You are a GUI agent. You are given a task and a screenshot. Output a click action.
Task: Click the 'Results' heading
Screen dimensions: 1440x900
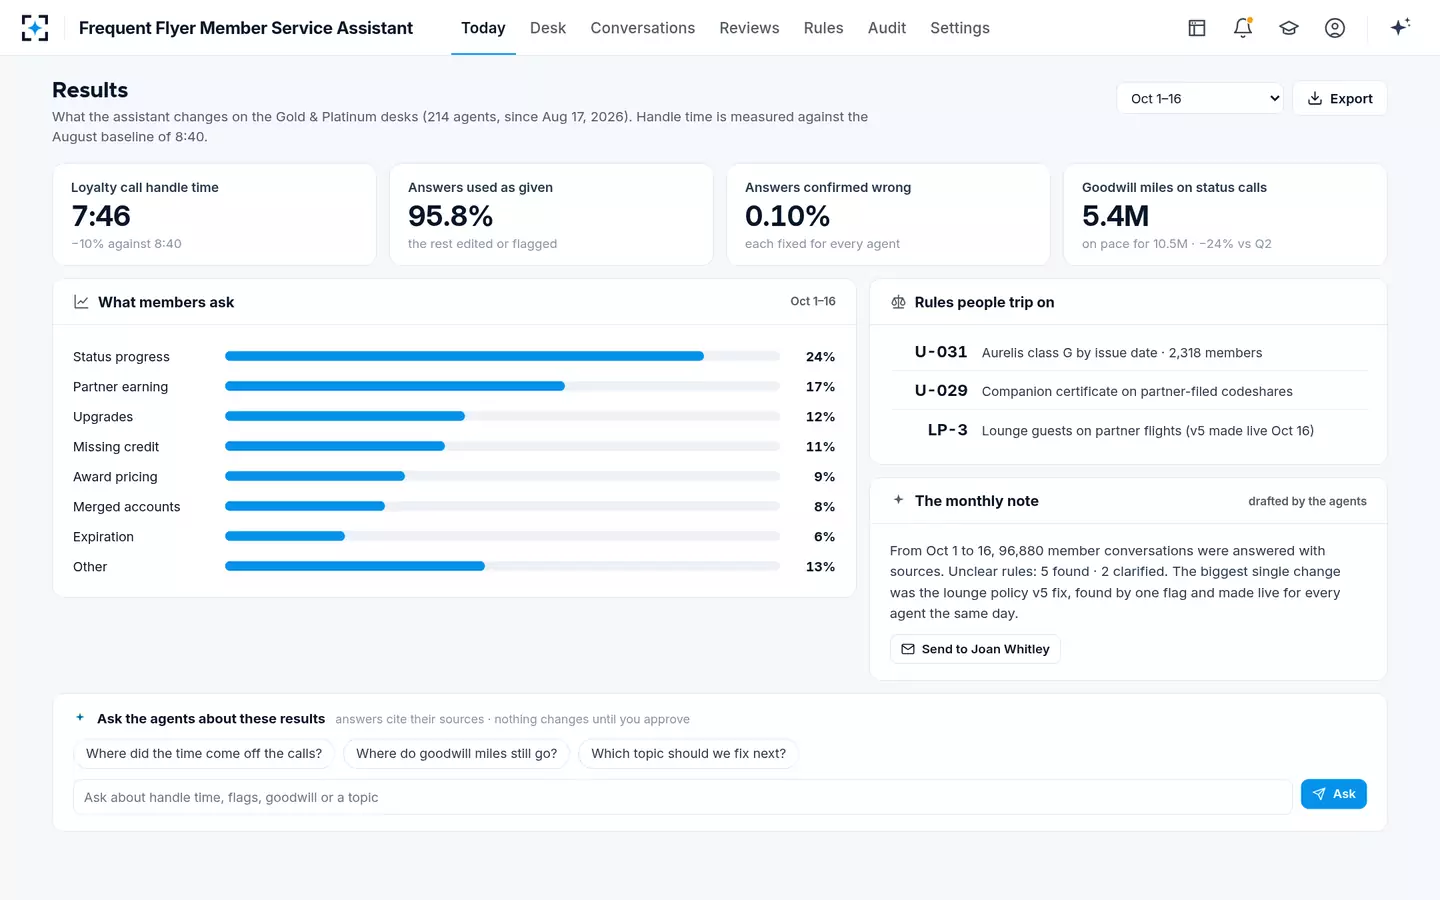click(x=90, y=90)
